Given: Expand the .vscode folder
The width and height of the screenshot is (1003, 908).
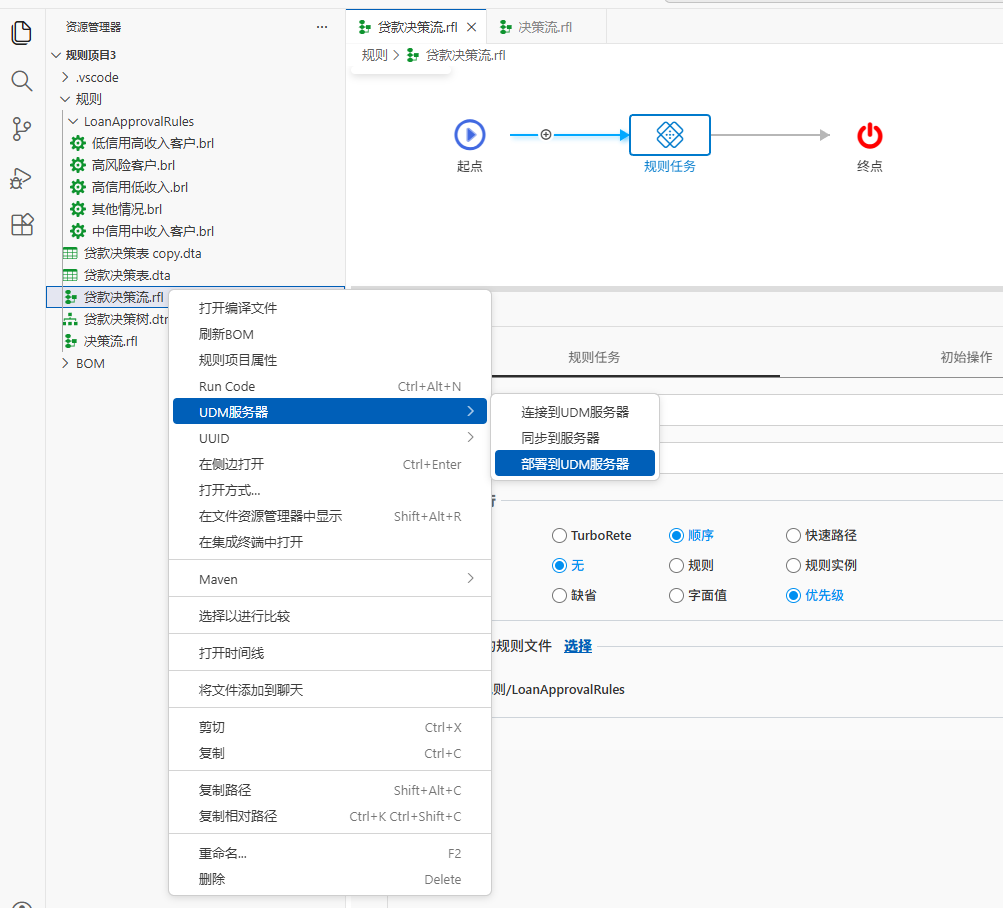Looking at the screenshot, I should [x=66, y=77].
